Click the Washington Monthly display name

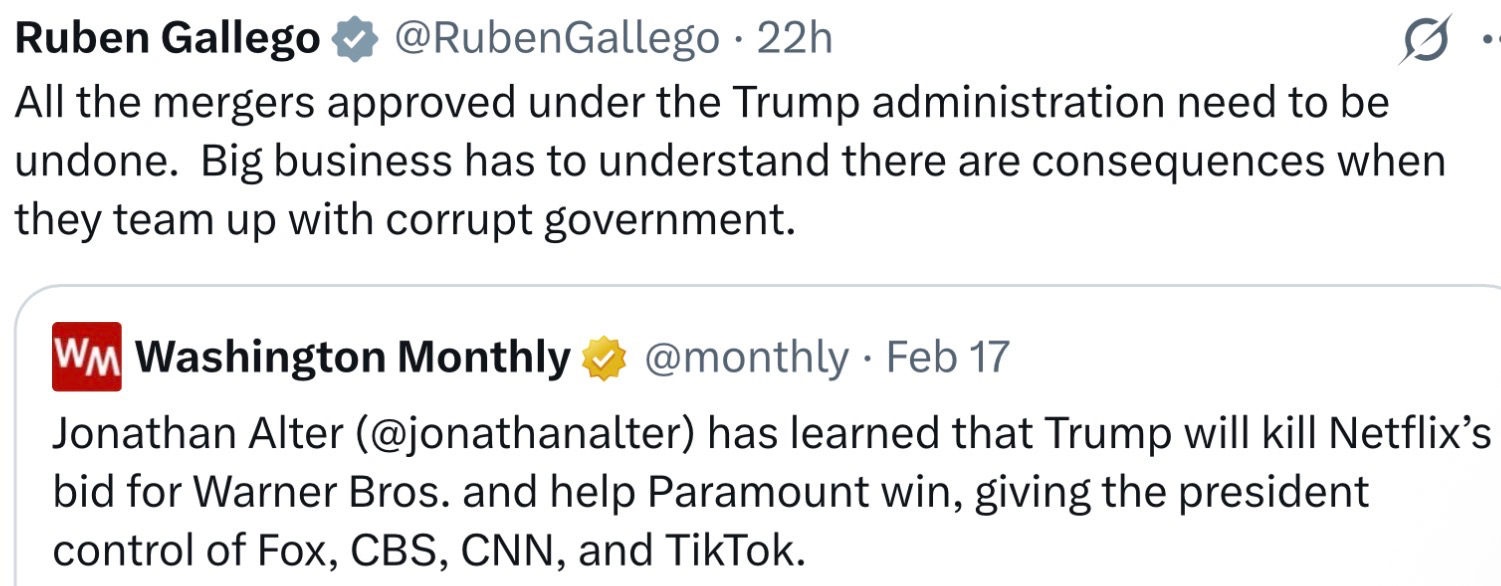tap(352, 357)
